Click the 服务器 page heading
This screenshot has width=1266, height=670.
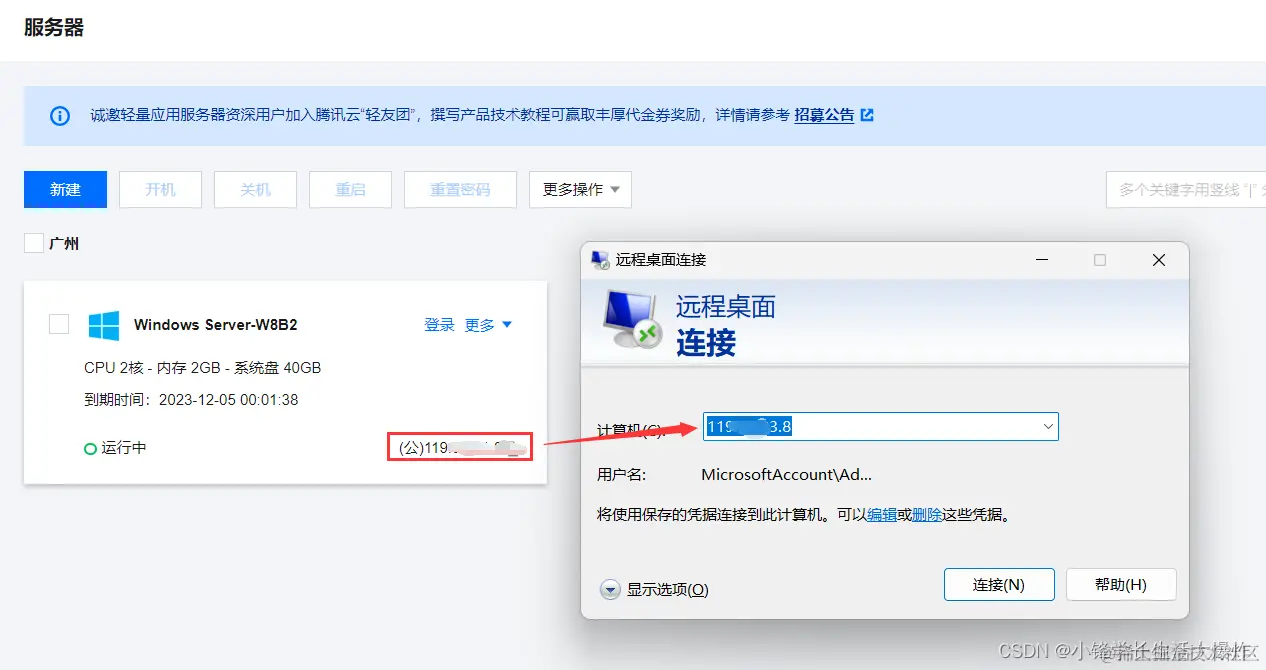pyautogui.click(x=54, y=27)
